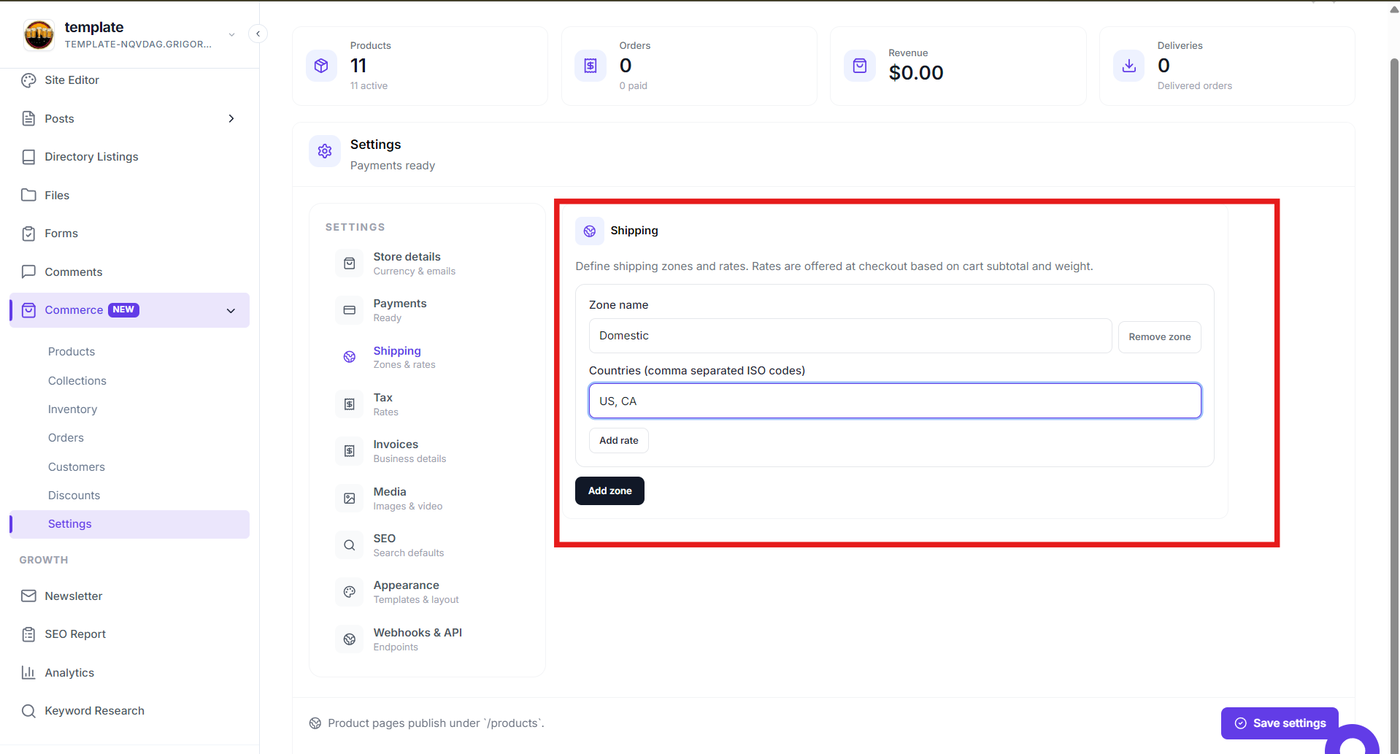Click the Keyword Research magnifier icon
Screen dimensions: 1400x754
click(28, 711)
